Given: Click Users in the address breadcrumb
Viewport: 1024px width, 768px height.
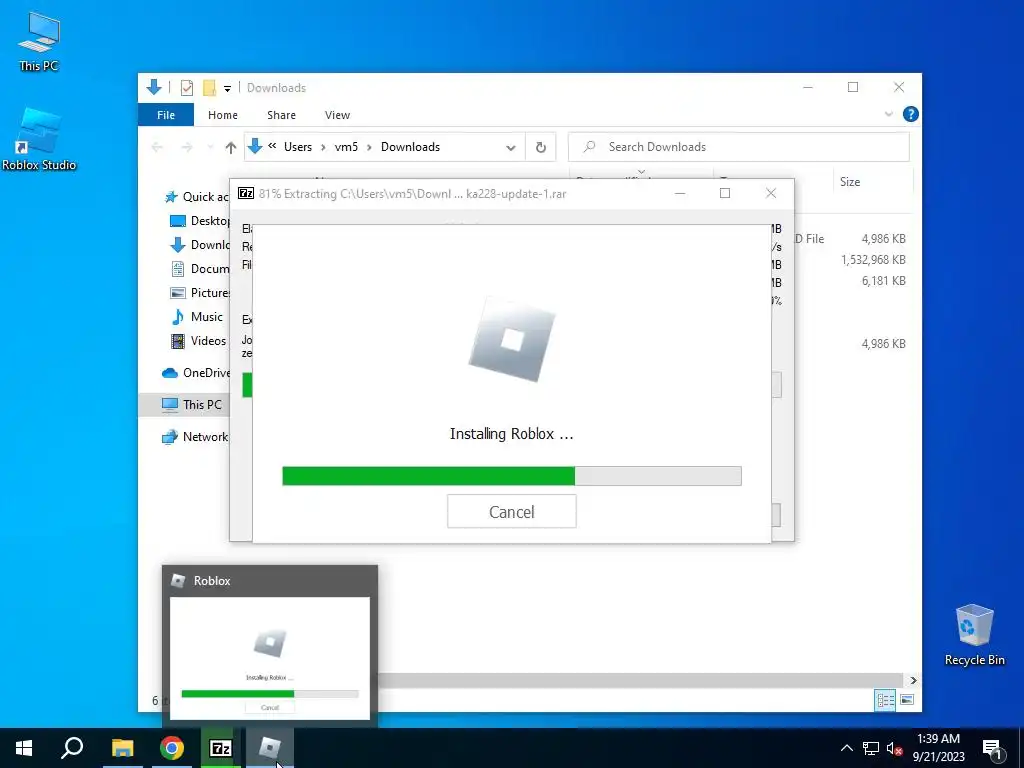Looking at the screenshot, I should click(x=298, y=147).
